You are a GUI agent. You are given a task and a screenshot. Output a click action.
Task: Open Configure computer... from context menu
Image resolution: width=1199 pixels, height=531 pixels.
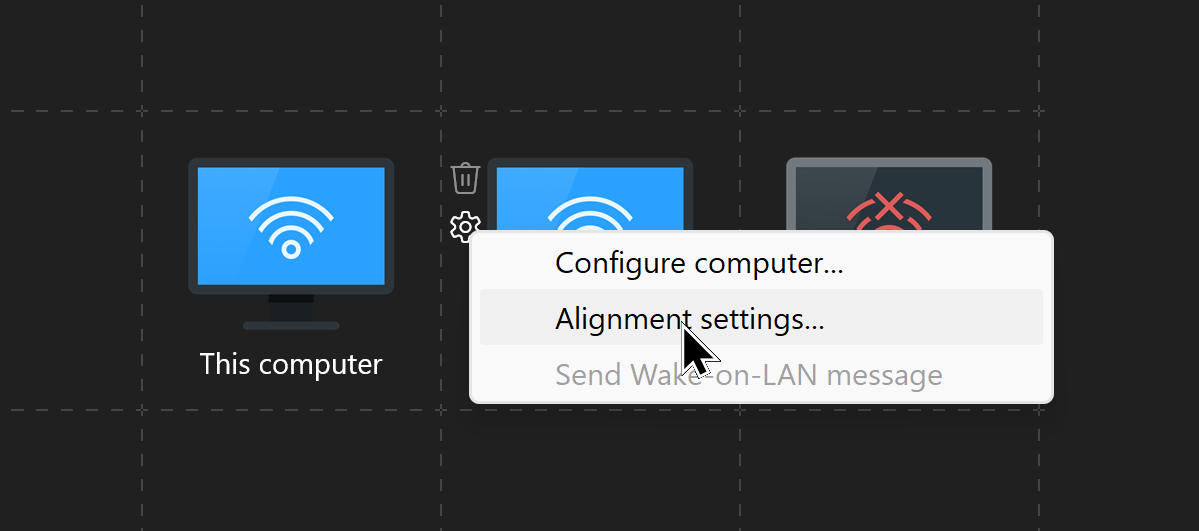(699, 263)
